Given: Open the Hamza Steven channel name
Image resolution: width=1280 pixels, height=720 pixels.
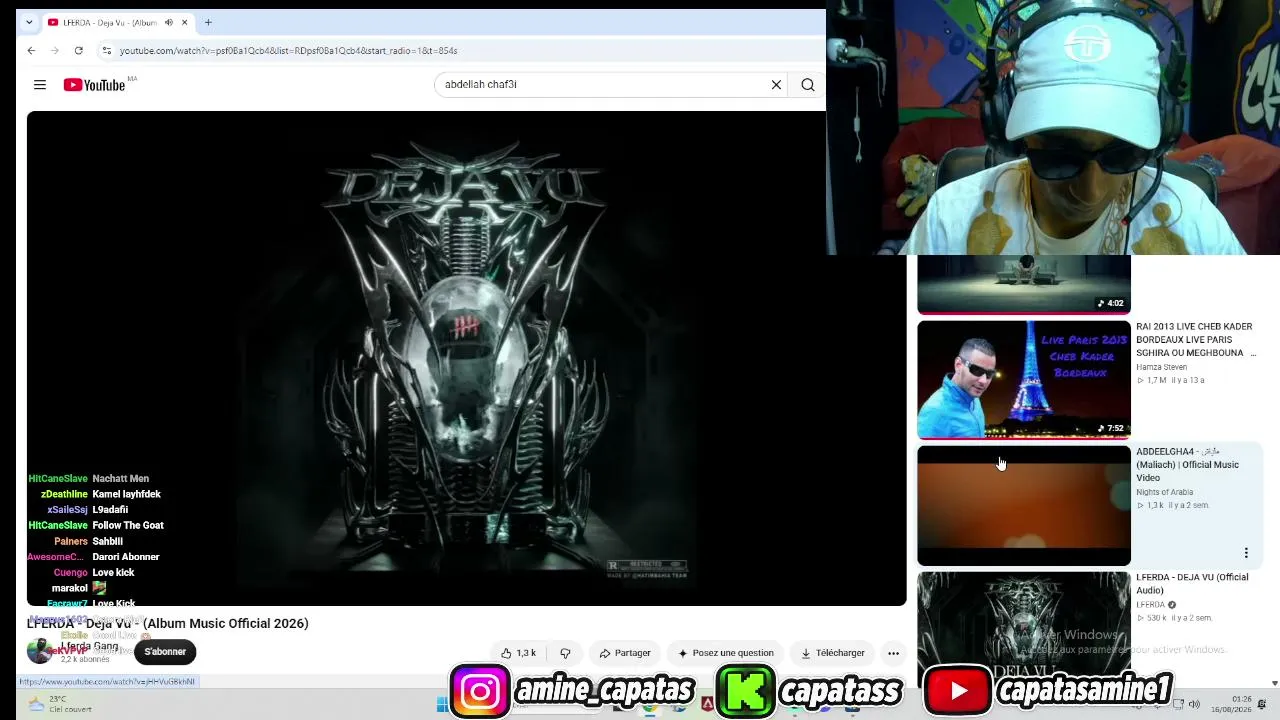Looking at the screenshot, I should (1161, 367).
